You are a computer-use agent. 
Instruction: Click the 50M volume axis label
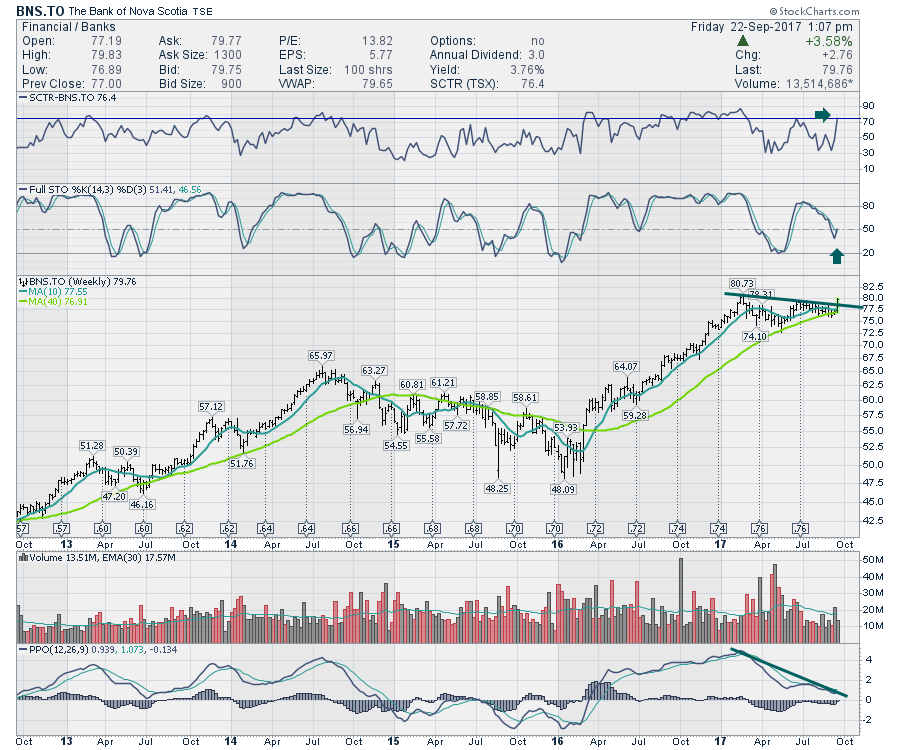(872, 559)
